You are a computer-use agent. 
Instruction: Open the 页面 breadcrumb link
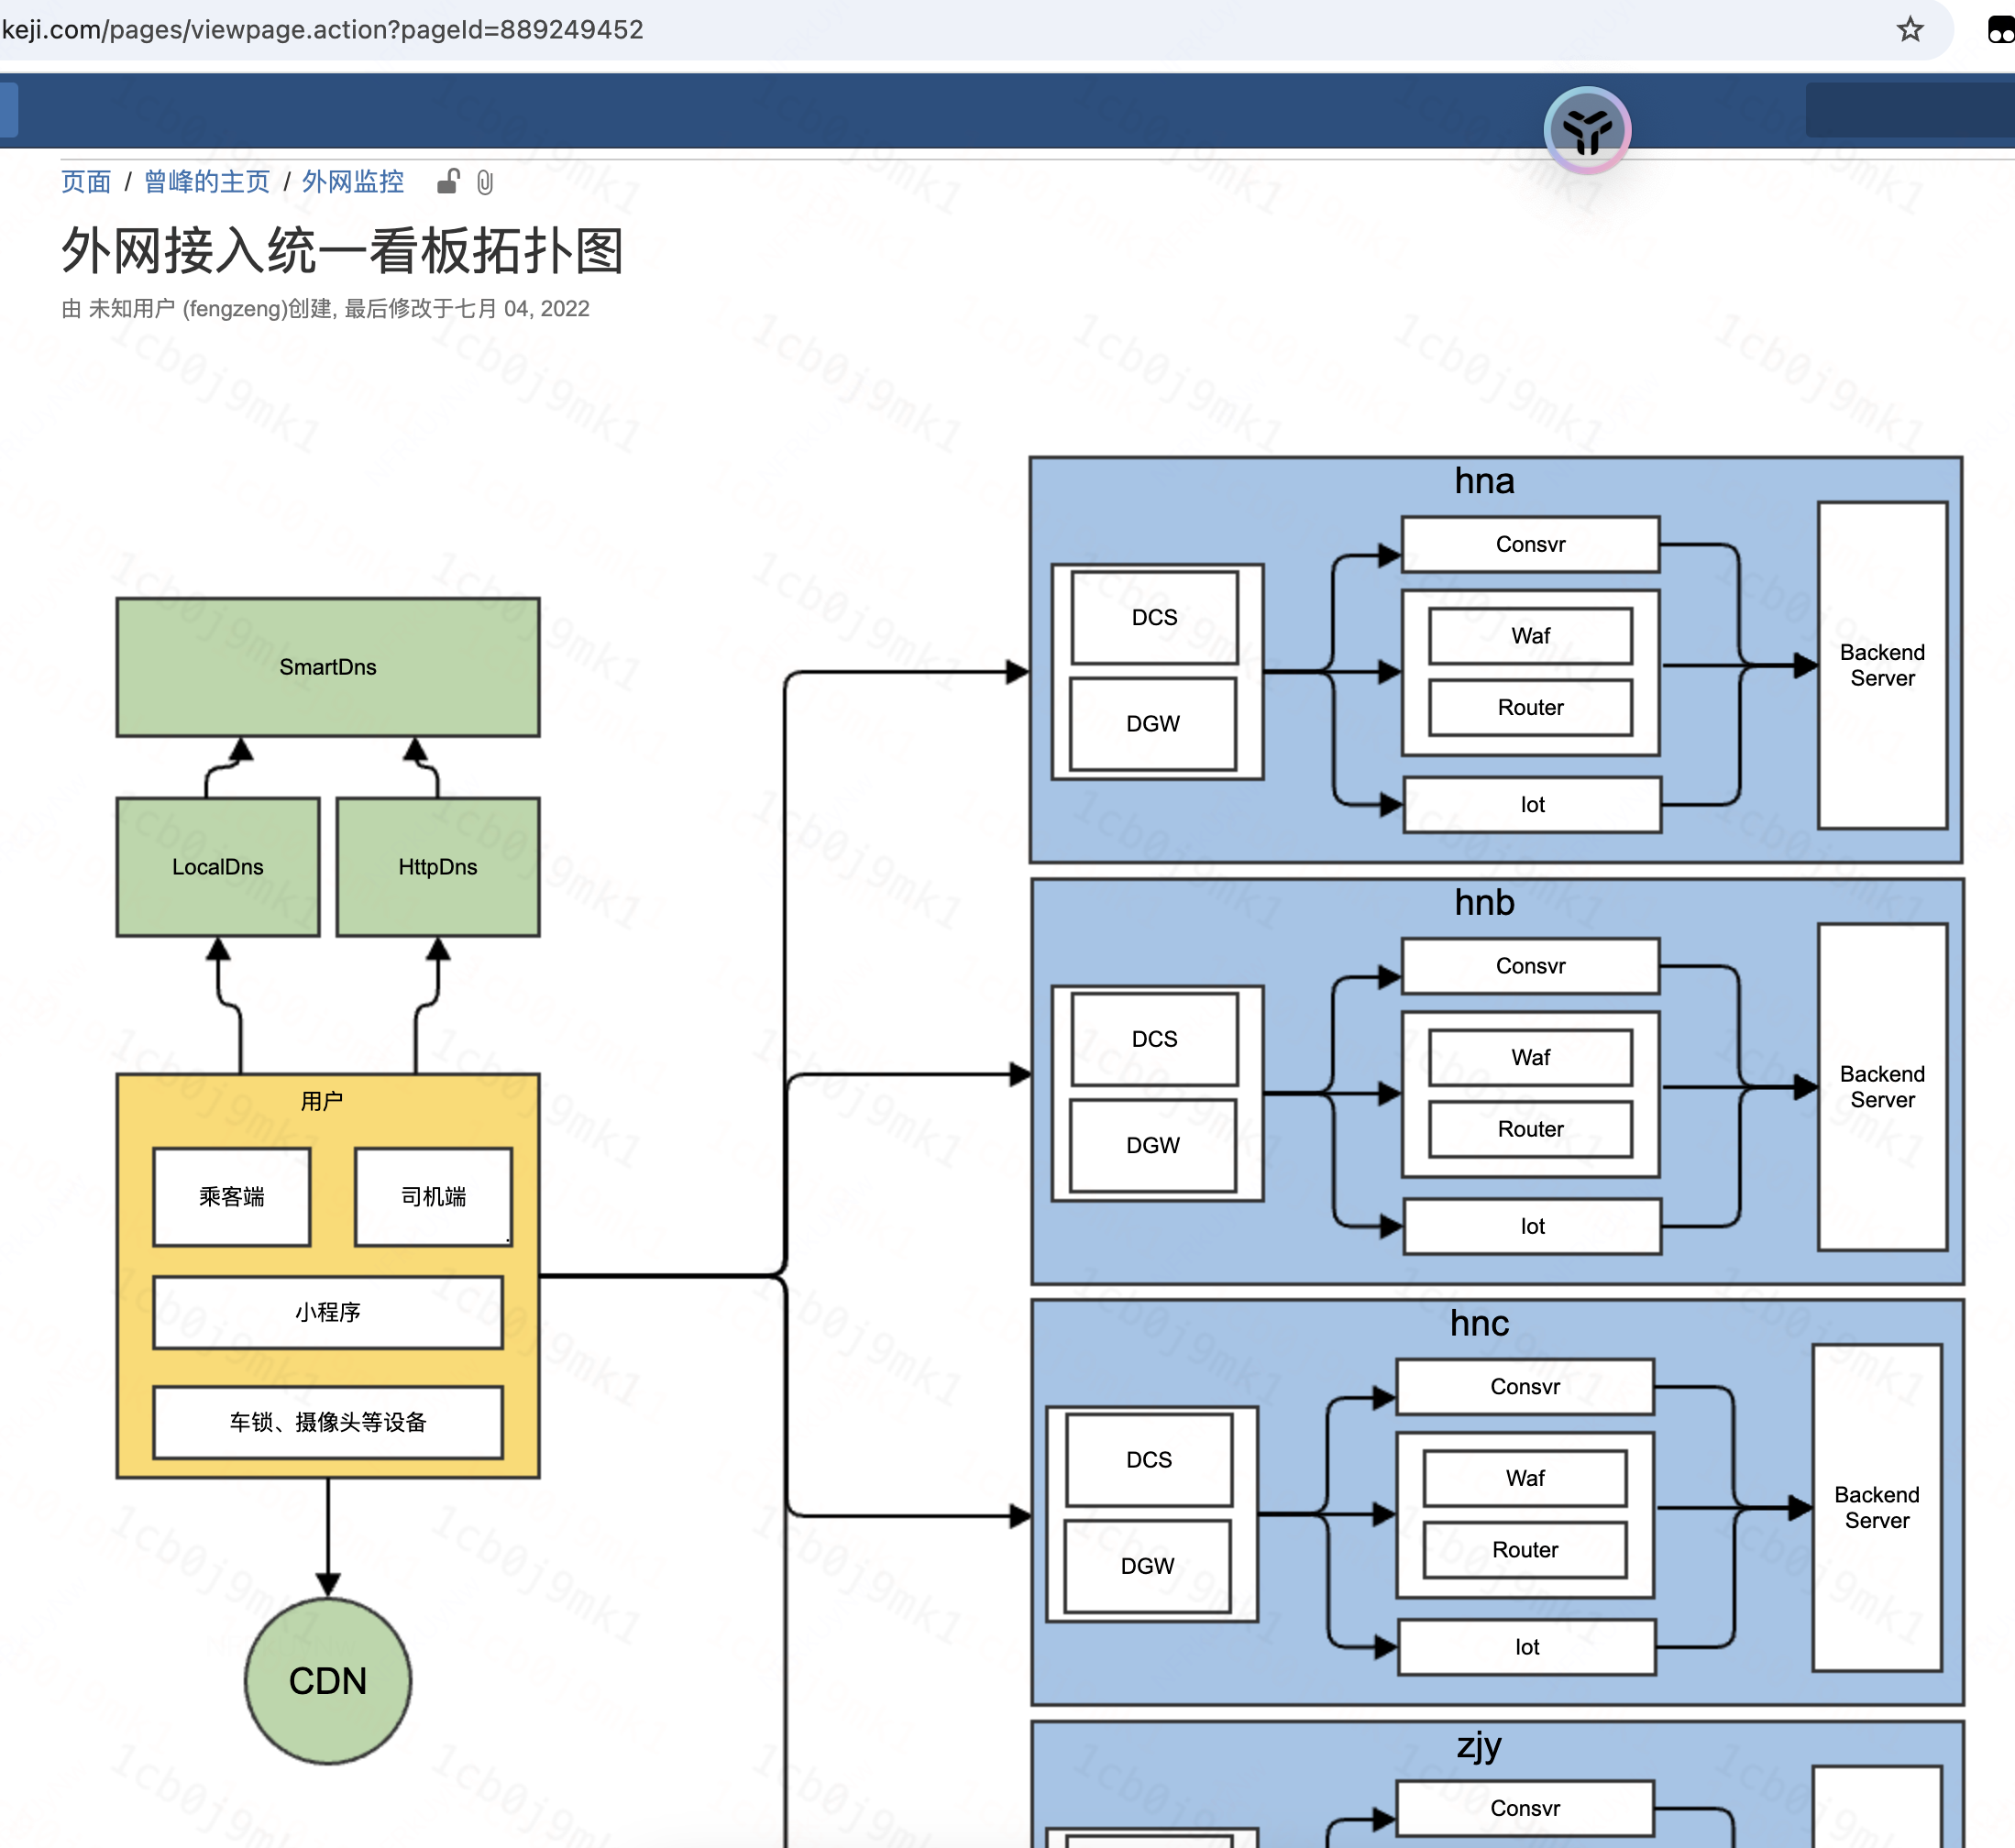coord(86,182)
